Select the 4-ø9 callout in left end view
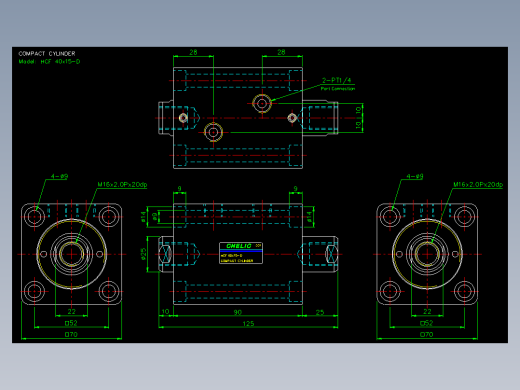Viewport: 520px width, 390px height. point(59,176)
